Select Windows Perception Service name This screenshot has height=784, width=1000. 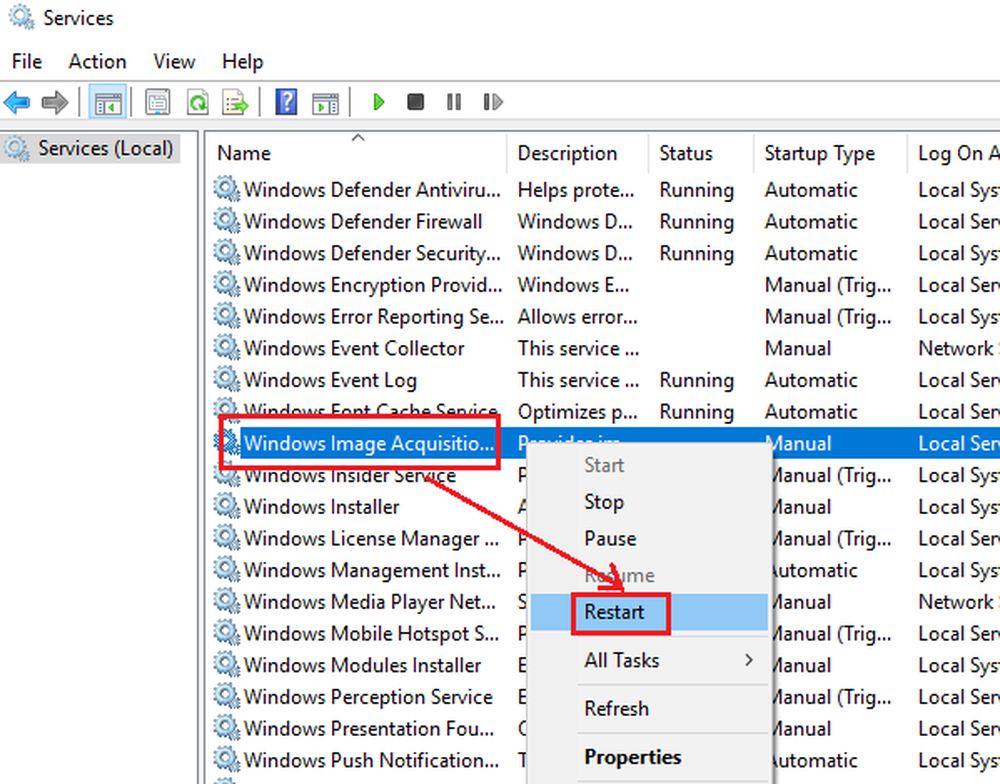pos(368,697)
